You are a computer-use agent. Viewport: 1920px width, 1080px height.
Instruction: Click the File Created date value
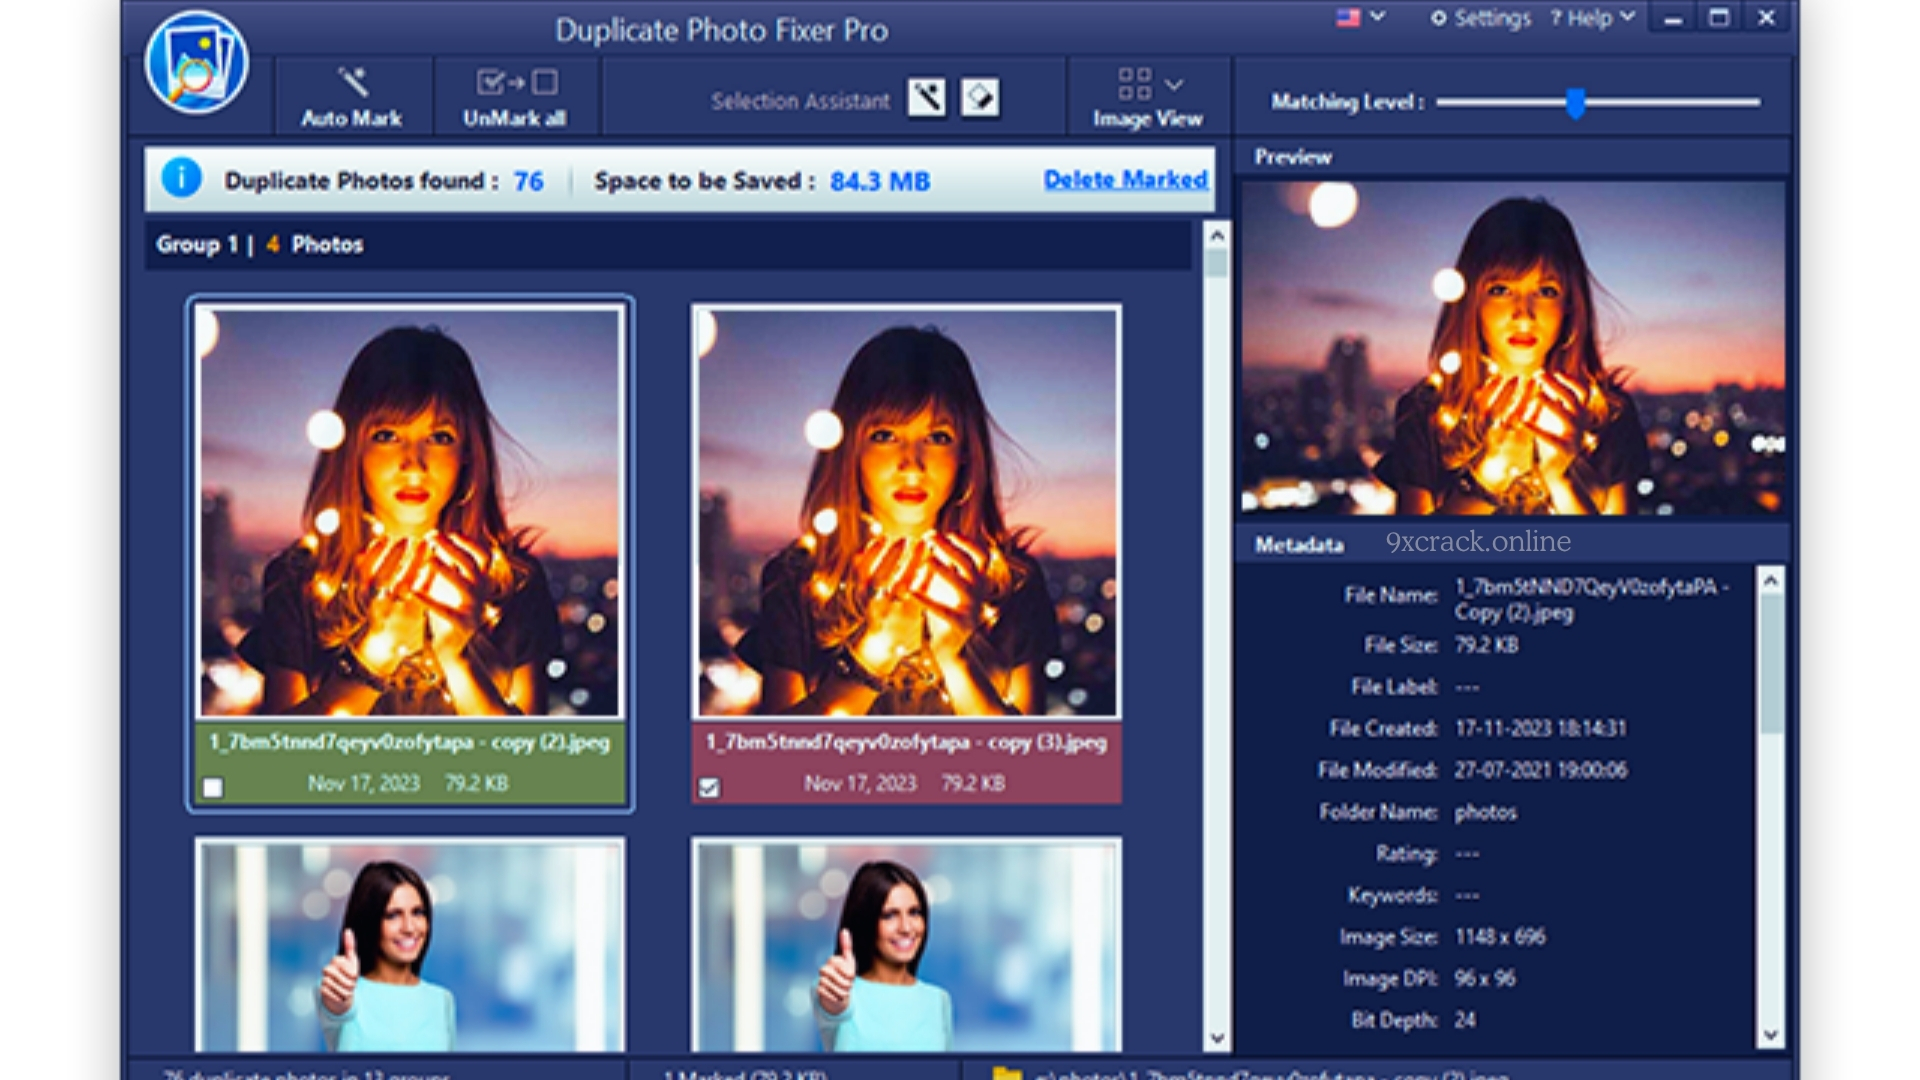click(1541, 728)
